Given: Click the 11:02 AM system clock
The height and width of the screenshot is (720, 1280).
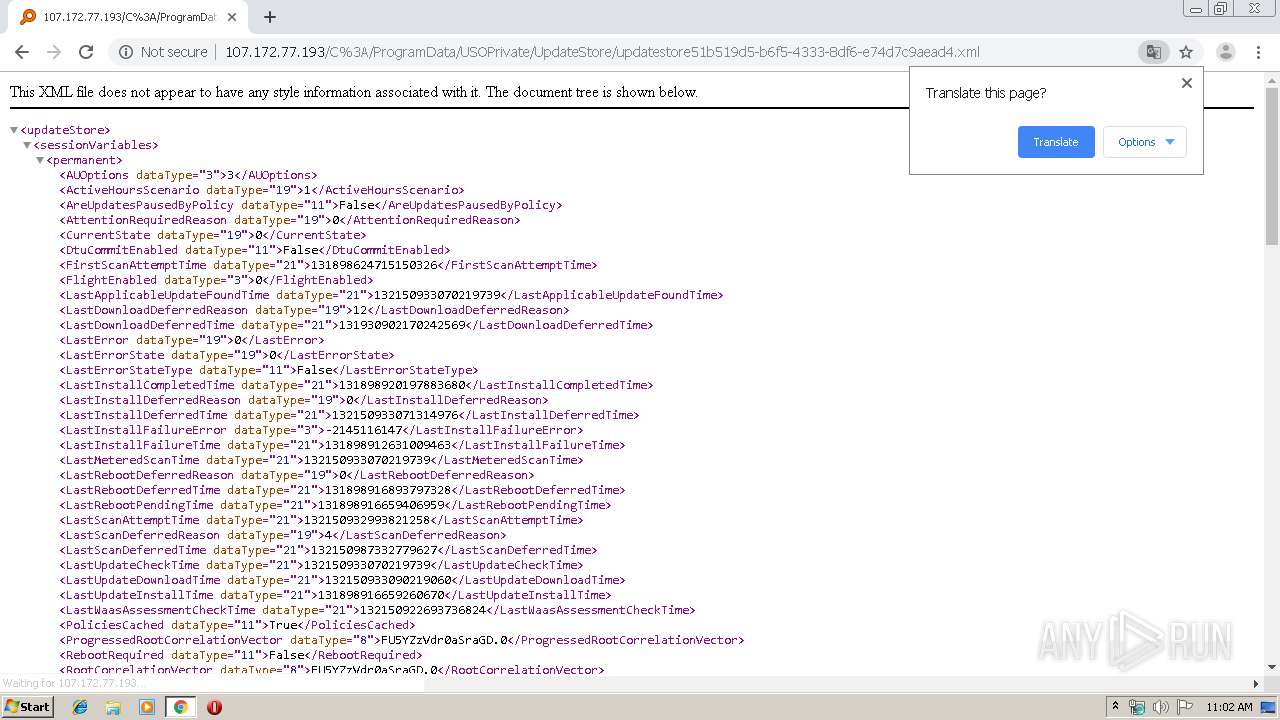Looking at the screenshot, I should pos(1229,707).
